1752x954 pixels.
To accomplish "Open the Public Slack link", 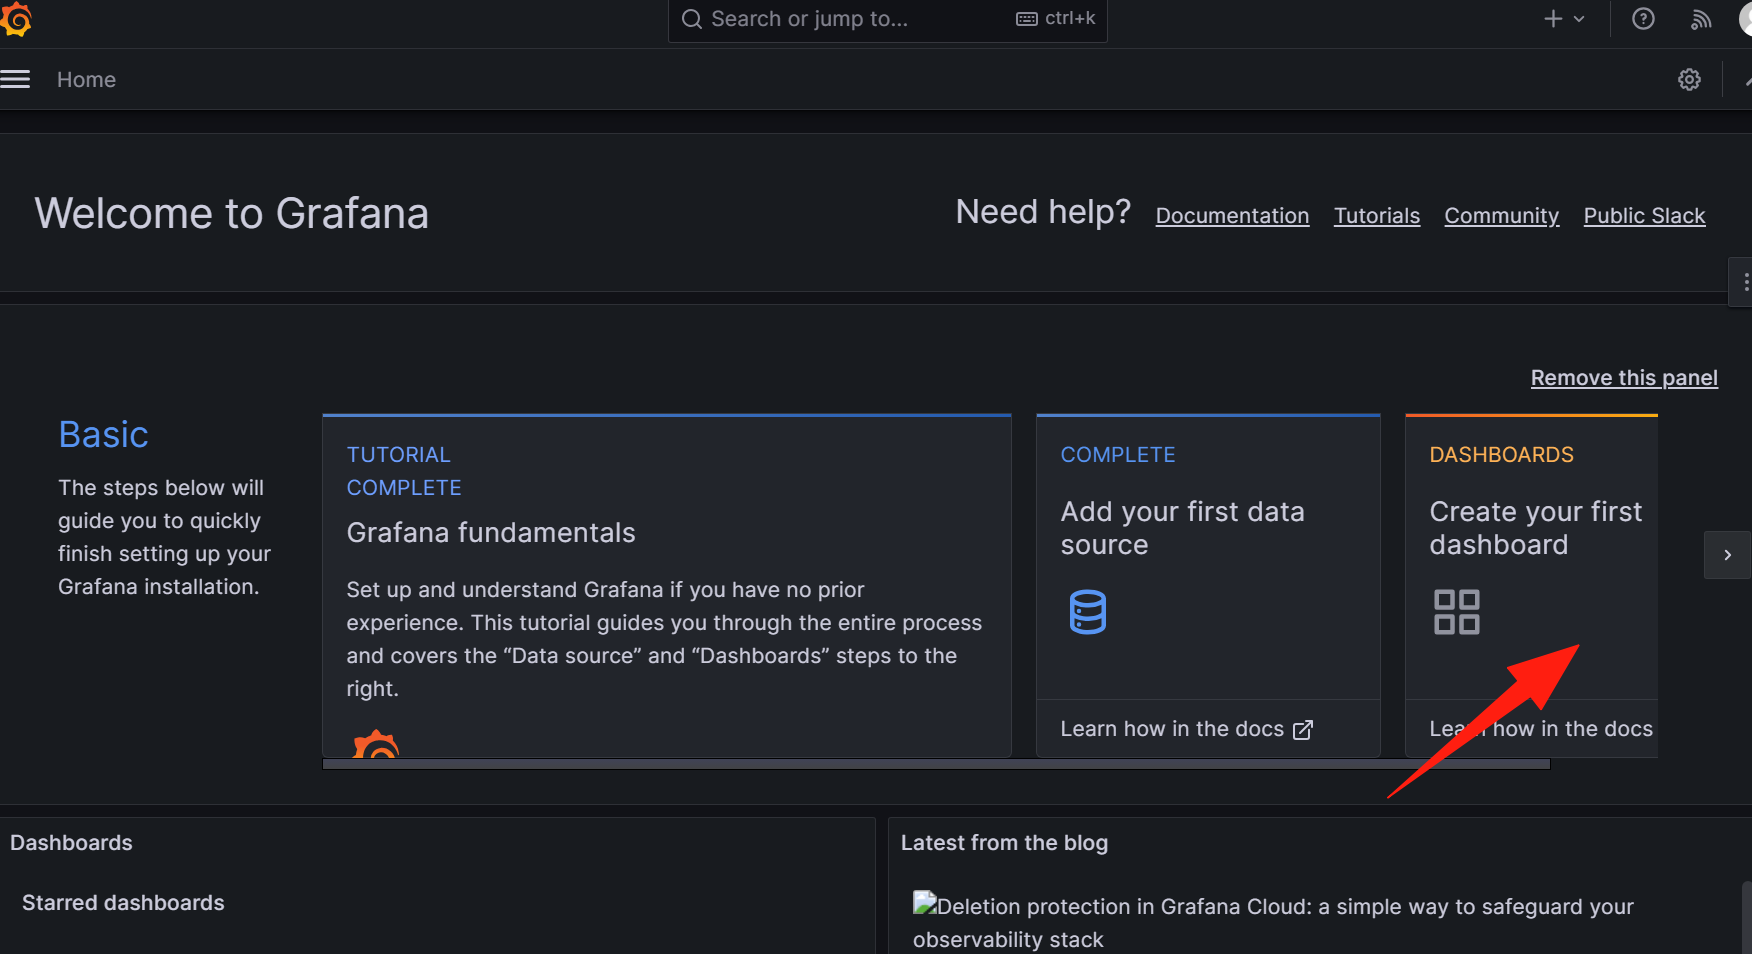I will (x=1644, y=216).
